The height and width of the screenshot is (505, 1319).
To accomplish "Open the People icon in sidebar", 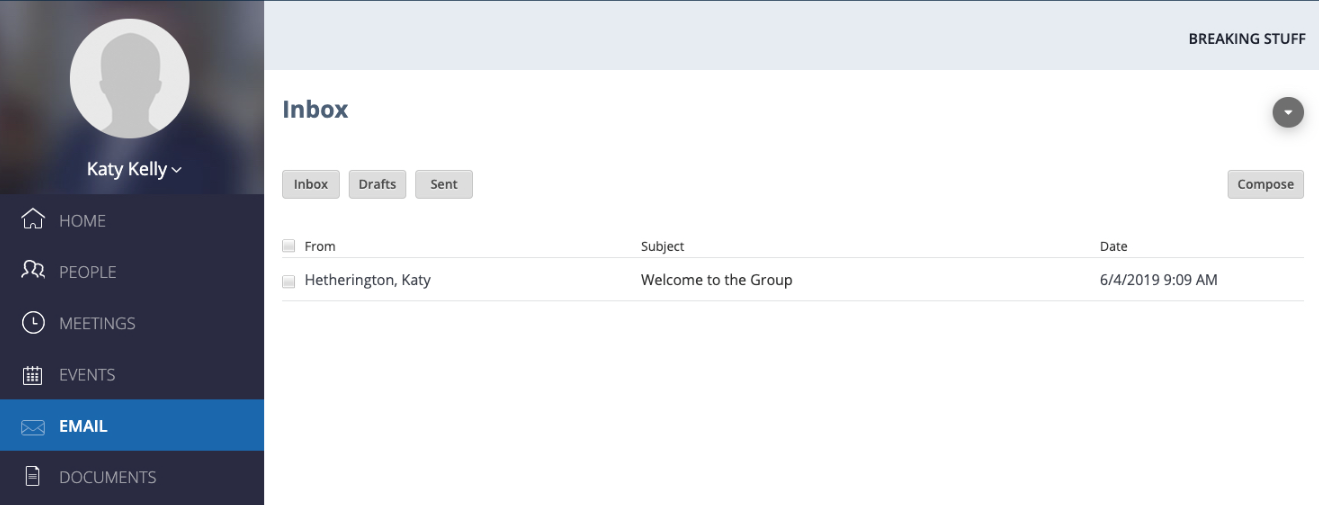I will point(33,271).
